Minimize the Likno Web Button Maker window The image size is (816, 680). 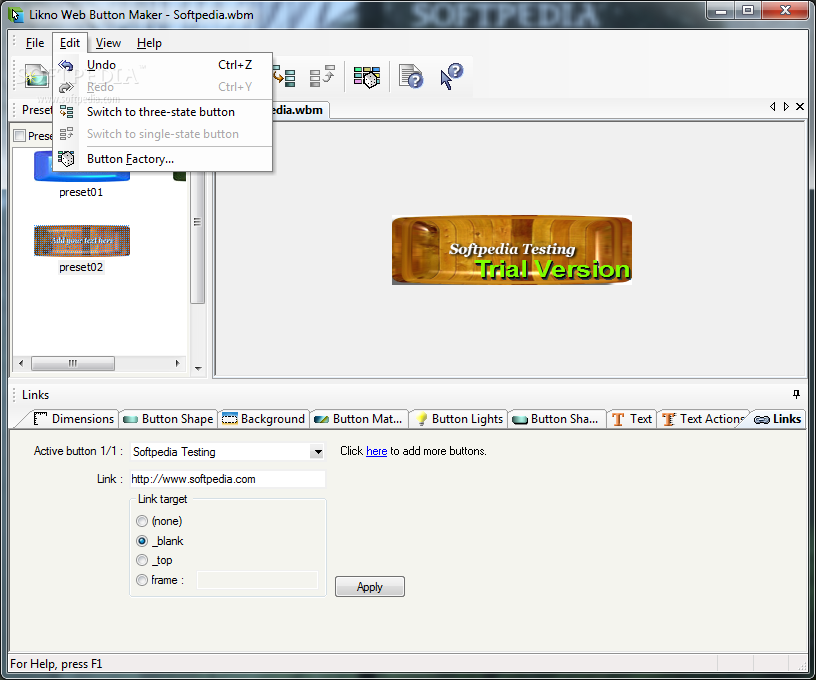pos(721,11)
